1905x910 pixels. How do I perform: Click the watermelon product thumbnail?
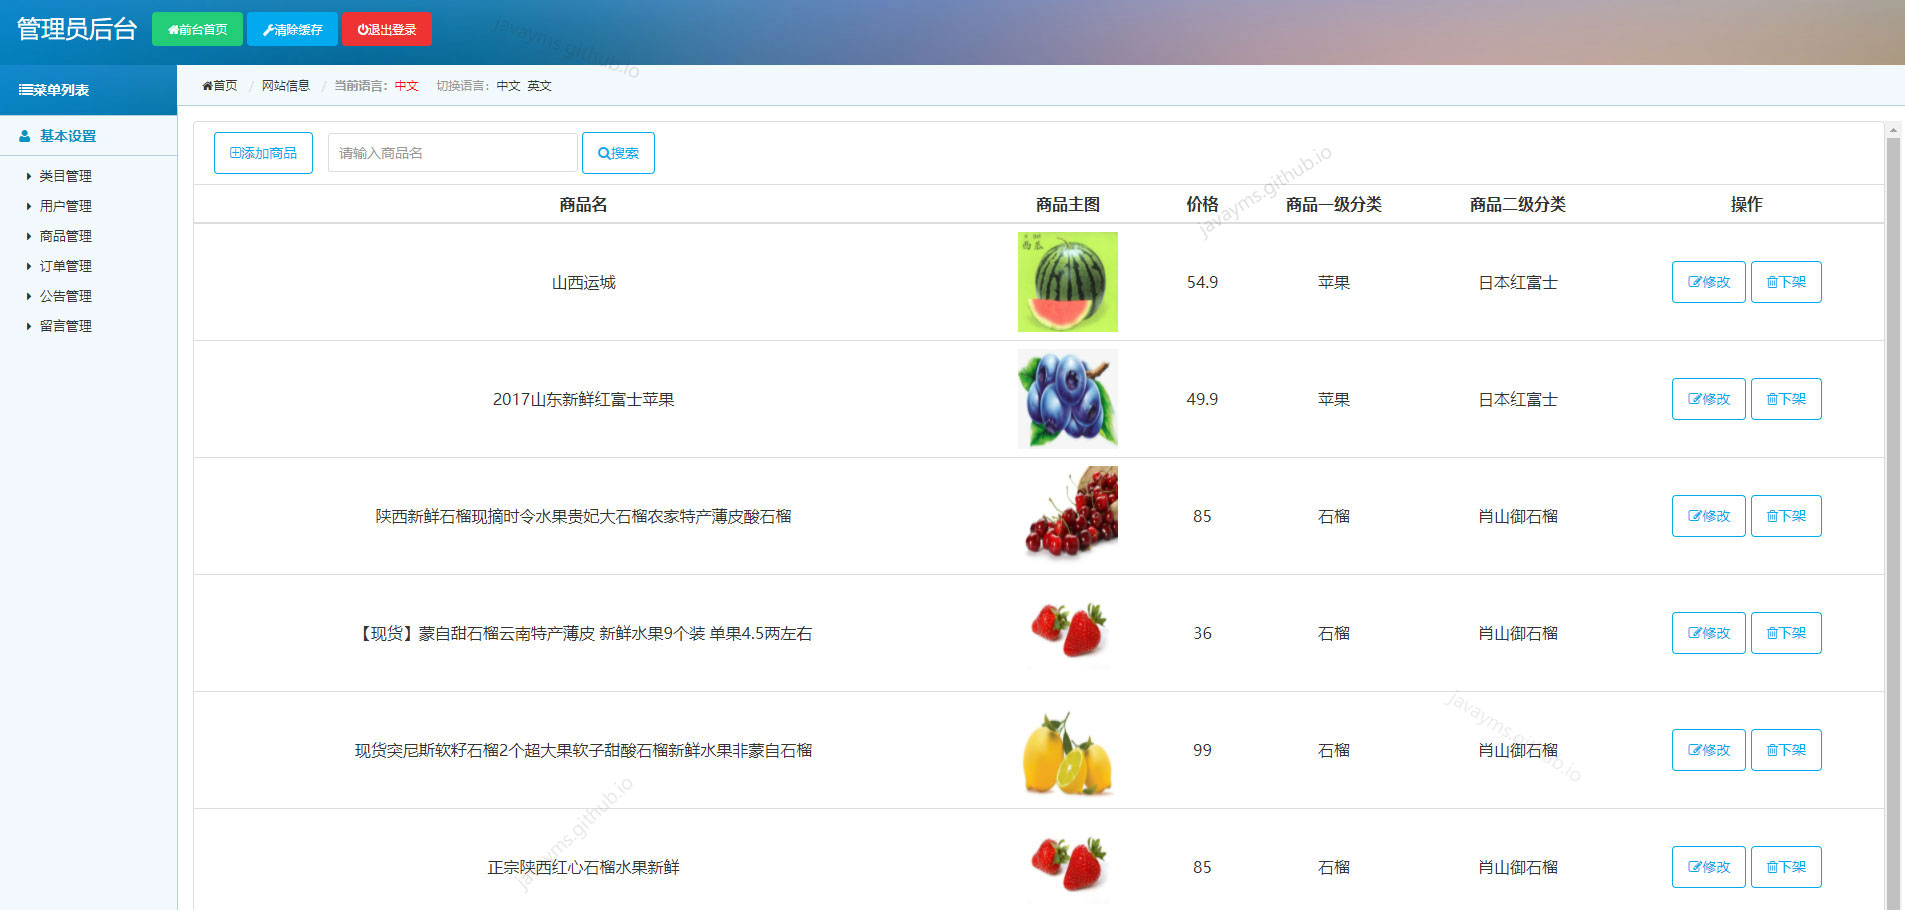coord(1067,282)
